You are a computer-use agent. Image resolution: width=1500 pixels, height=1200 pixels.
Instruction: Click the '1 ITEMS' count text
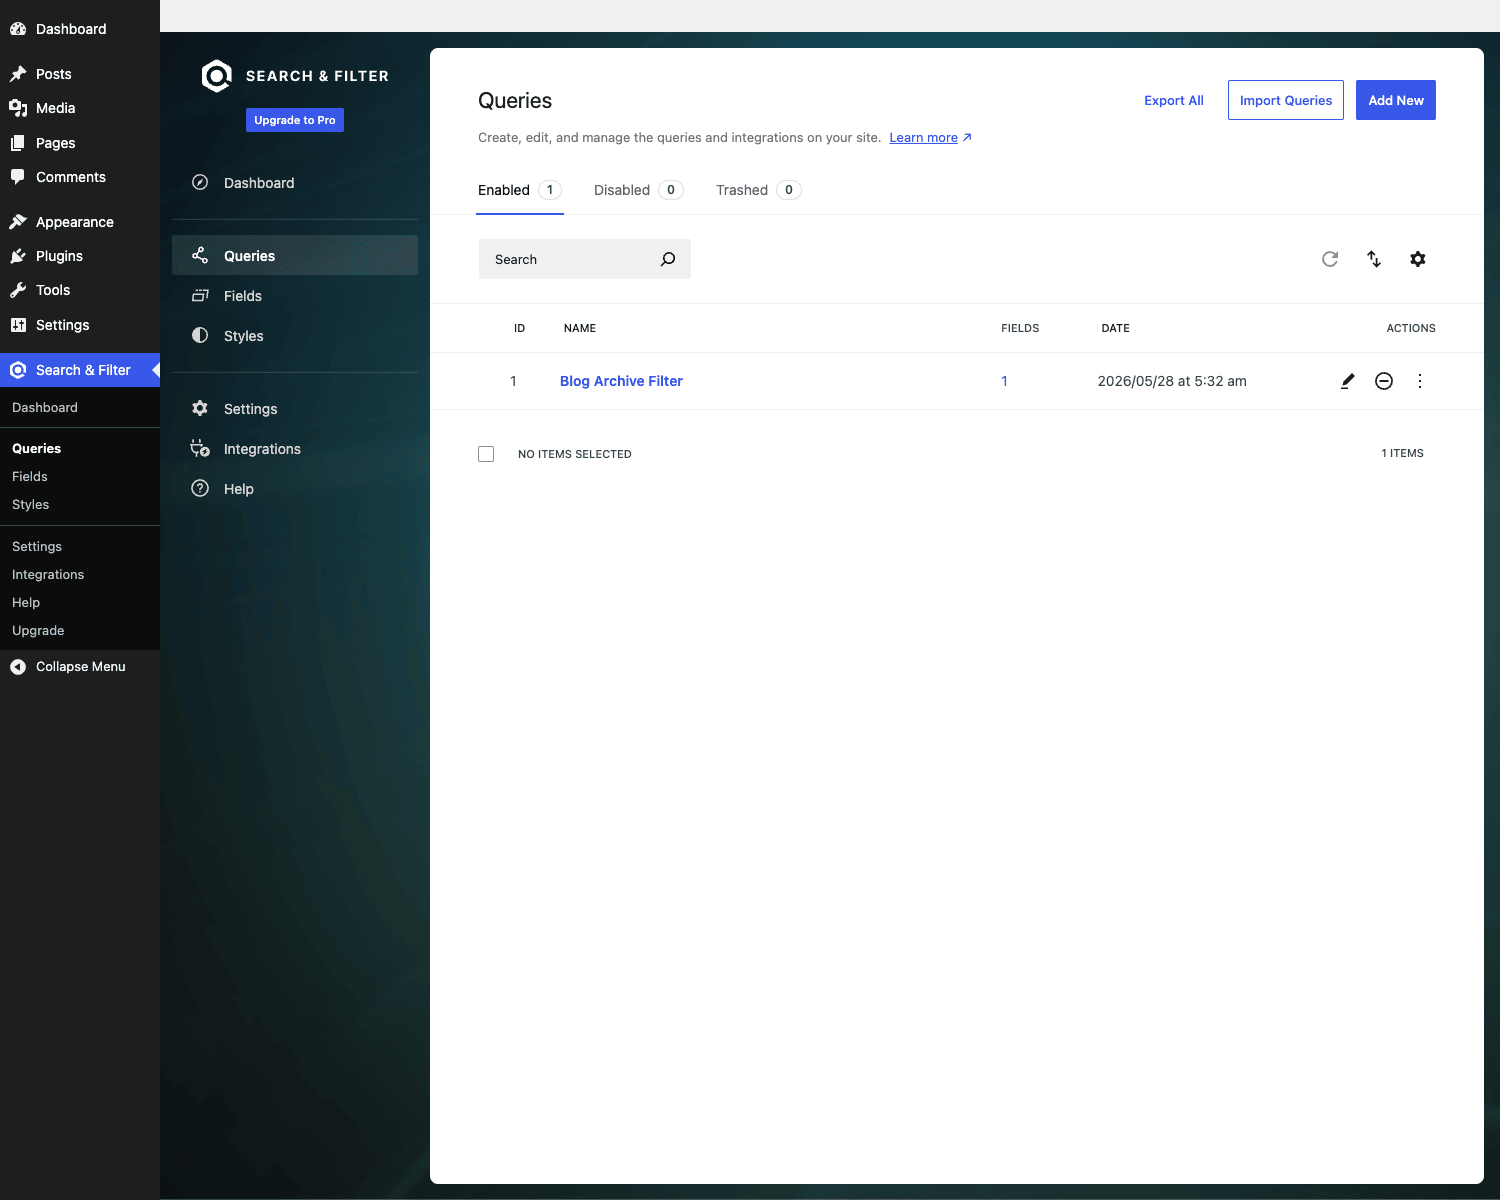1402,453
